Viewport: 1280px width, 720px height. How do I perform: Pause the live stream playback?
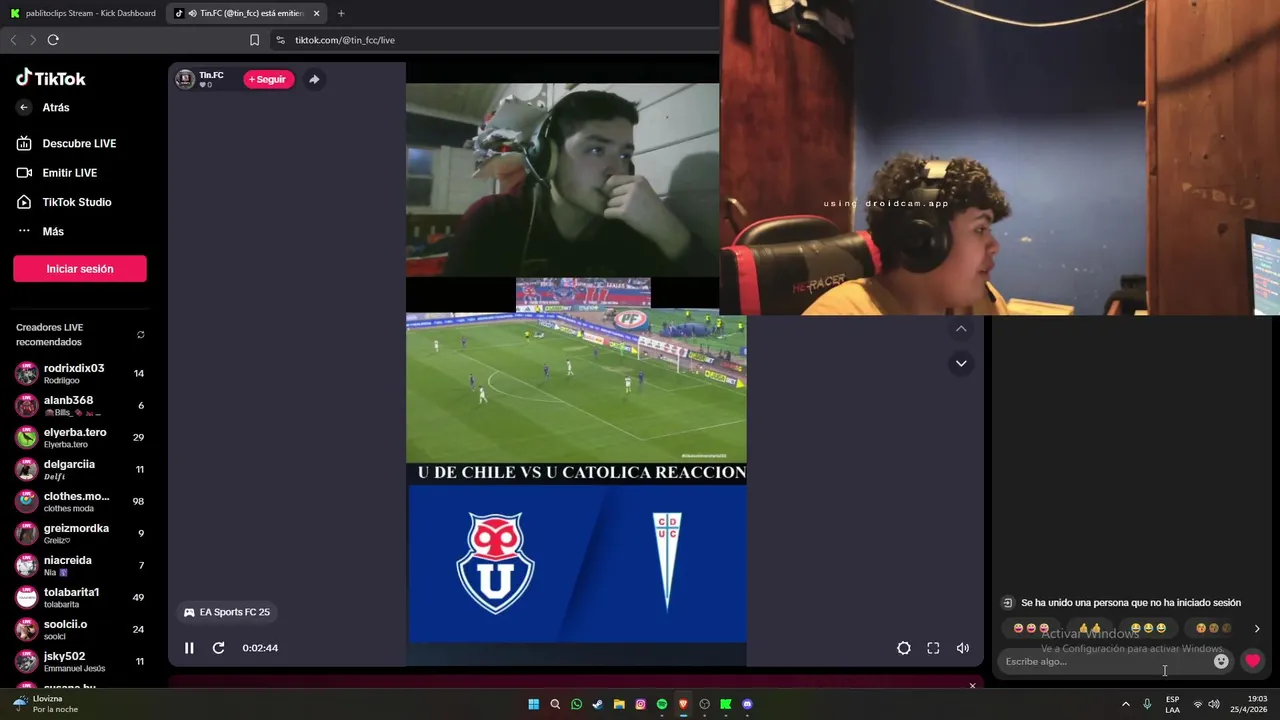(x=189, y=648)
